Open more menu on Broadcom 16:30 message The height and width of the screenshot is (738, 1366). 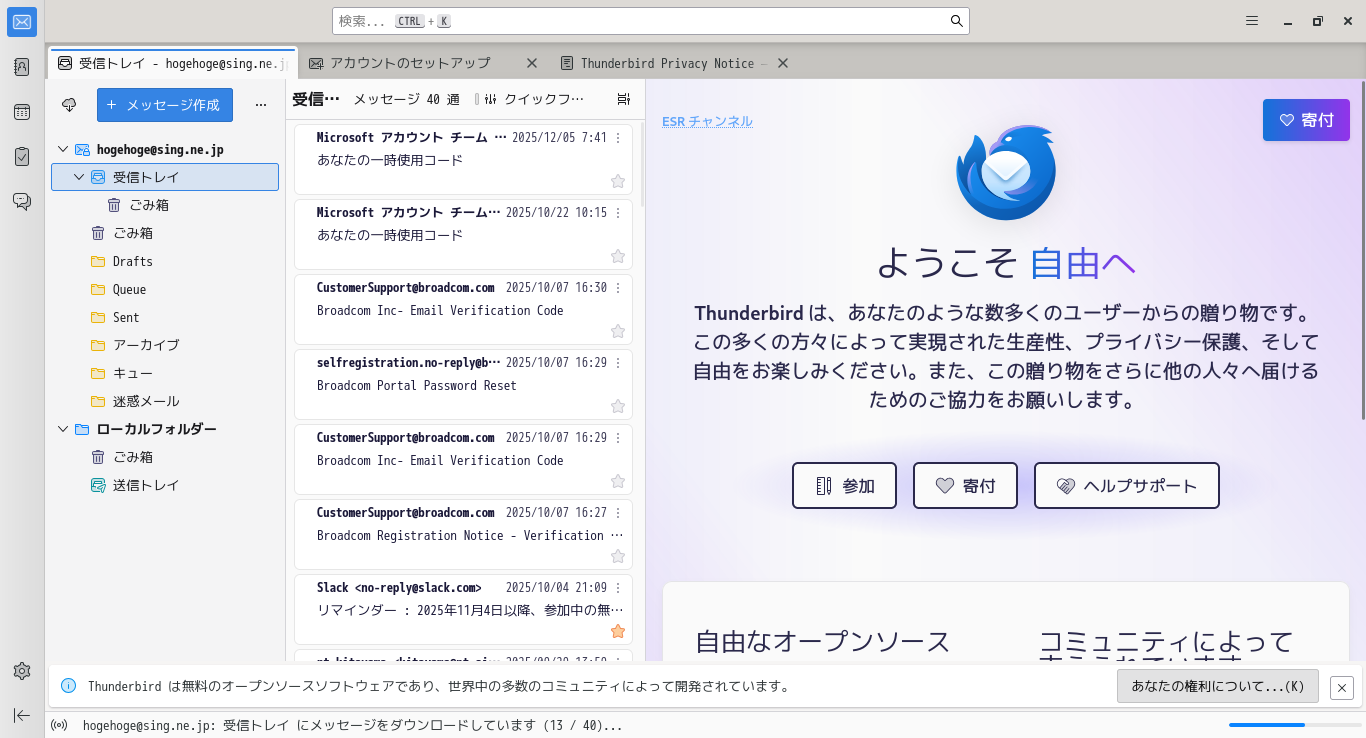pos(618,288)
